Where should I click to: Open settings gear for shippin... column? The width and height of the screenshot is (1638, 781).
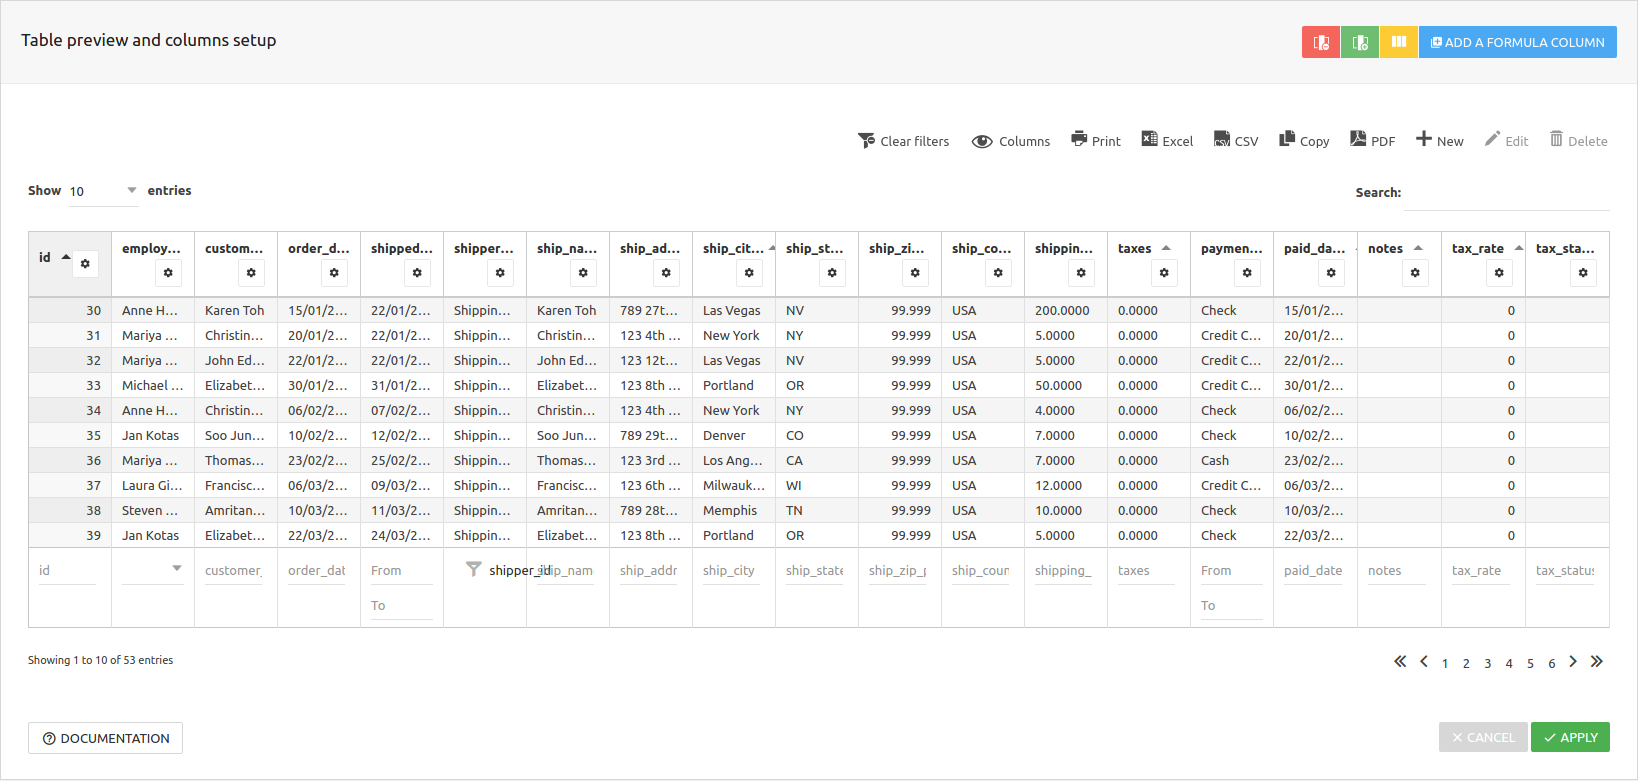click(1081, 273)
